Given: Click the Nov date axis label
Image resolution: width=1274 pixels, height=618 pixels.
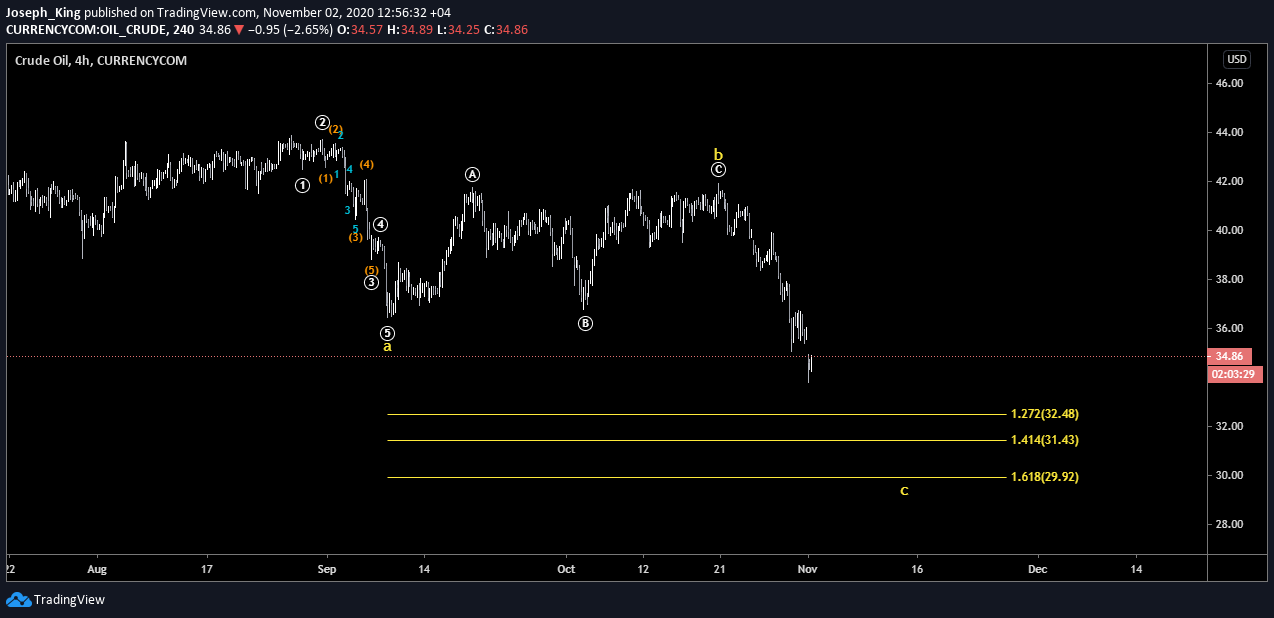Looking at the screenshot, I should point(808,569).
